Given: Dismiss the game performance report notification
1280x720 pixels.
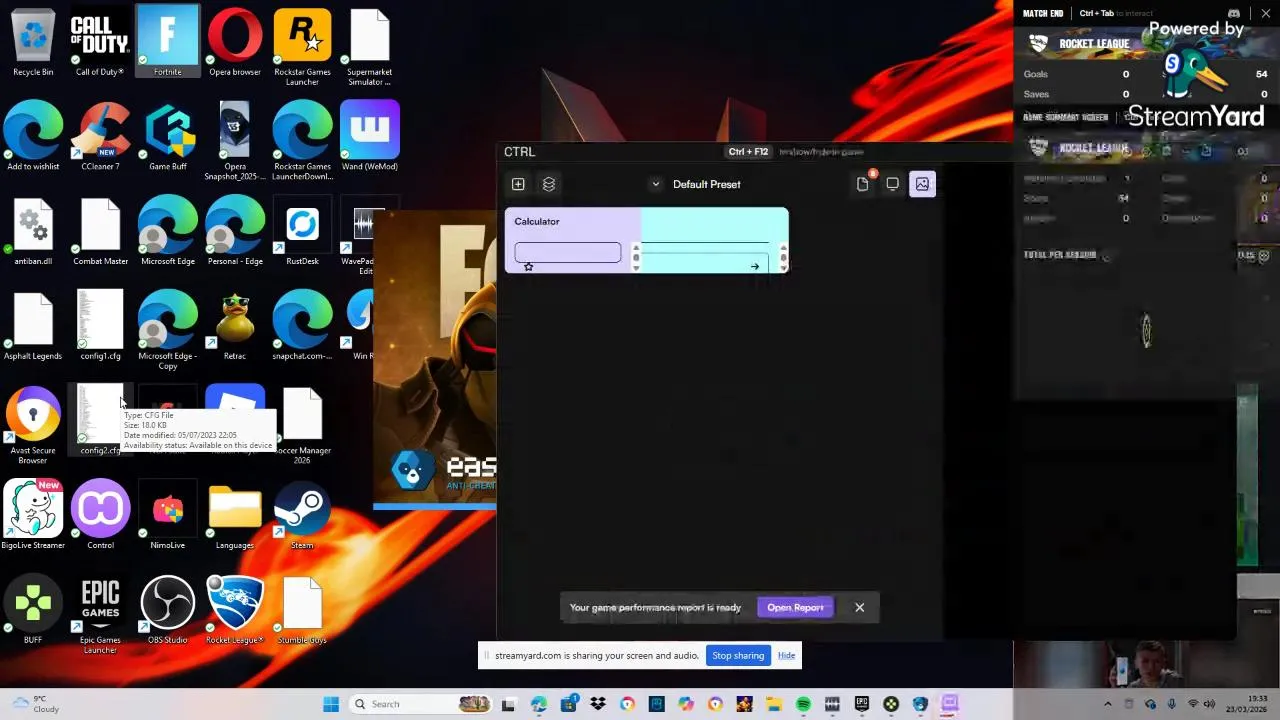Looking at the screenshot, I should [859, 607].
